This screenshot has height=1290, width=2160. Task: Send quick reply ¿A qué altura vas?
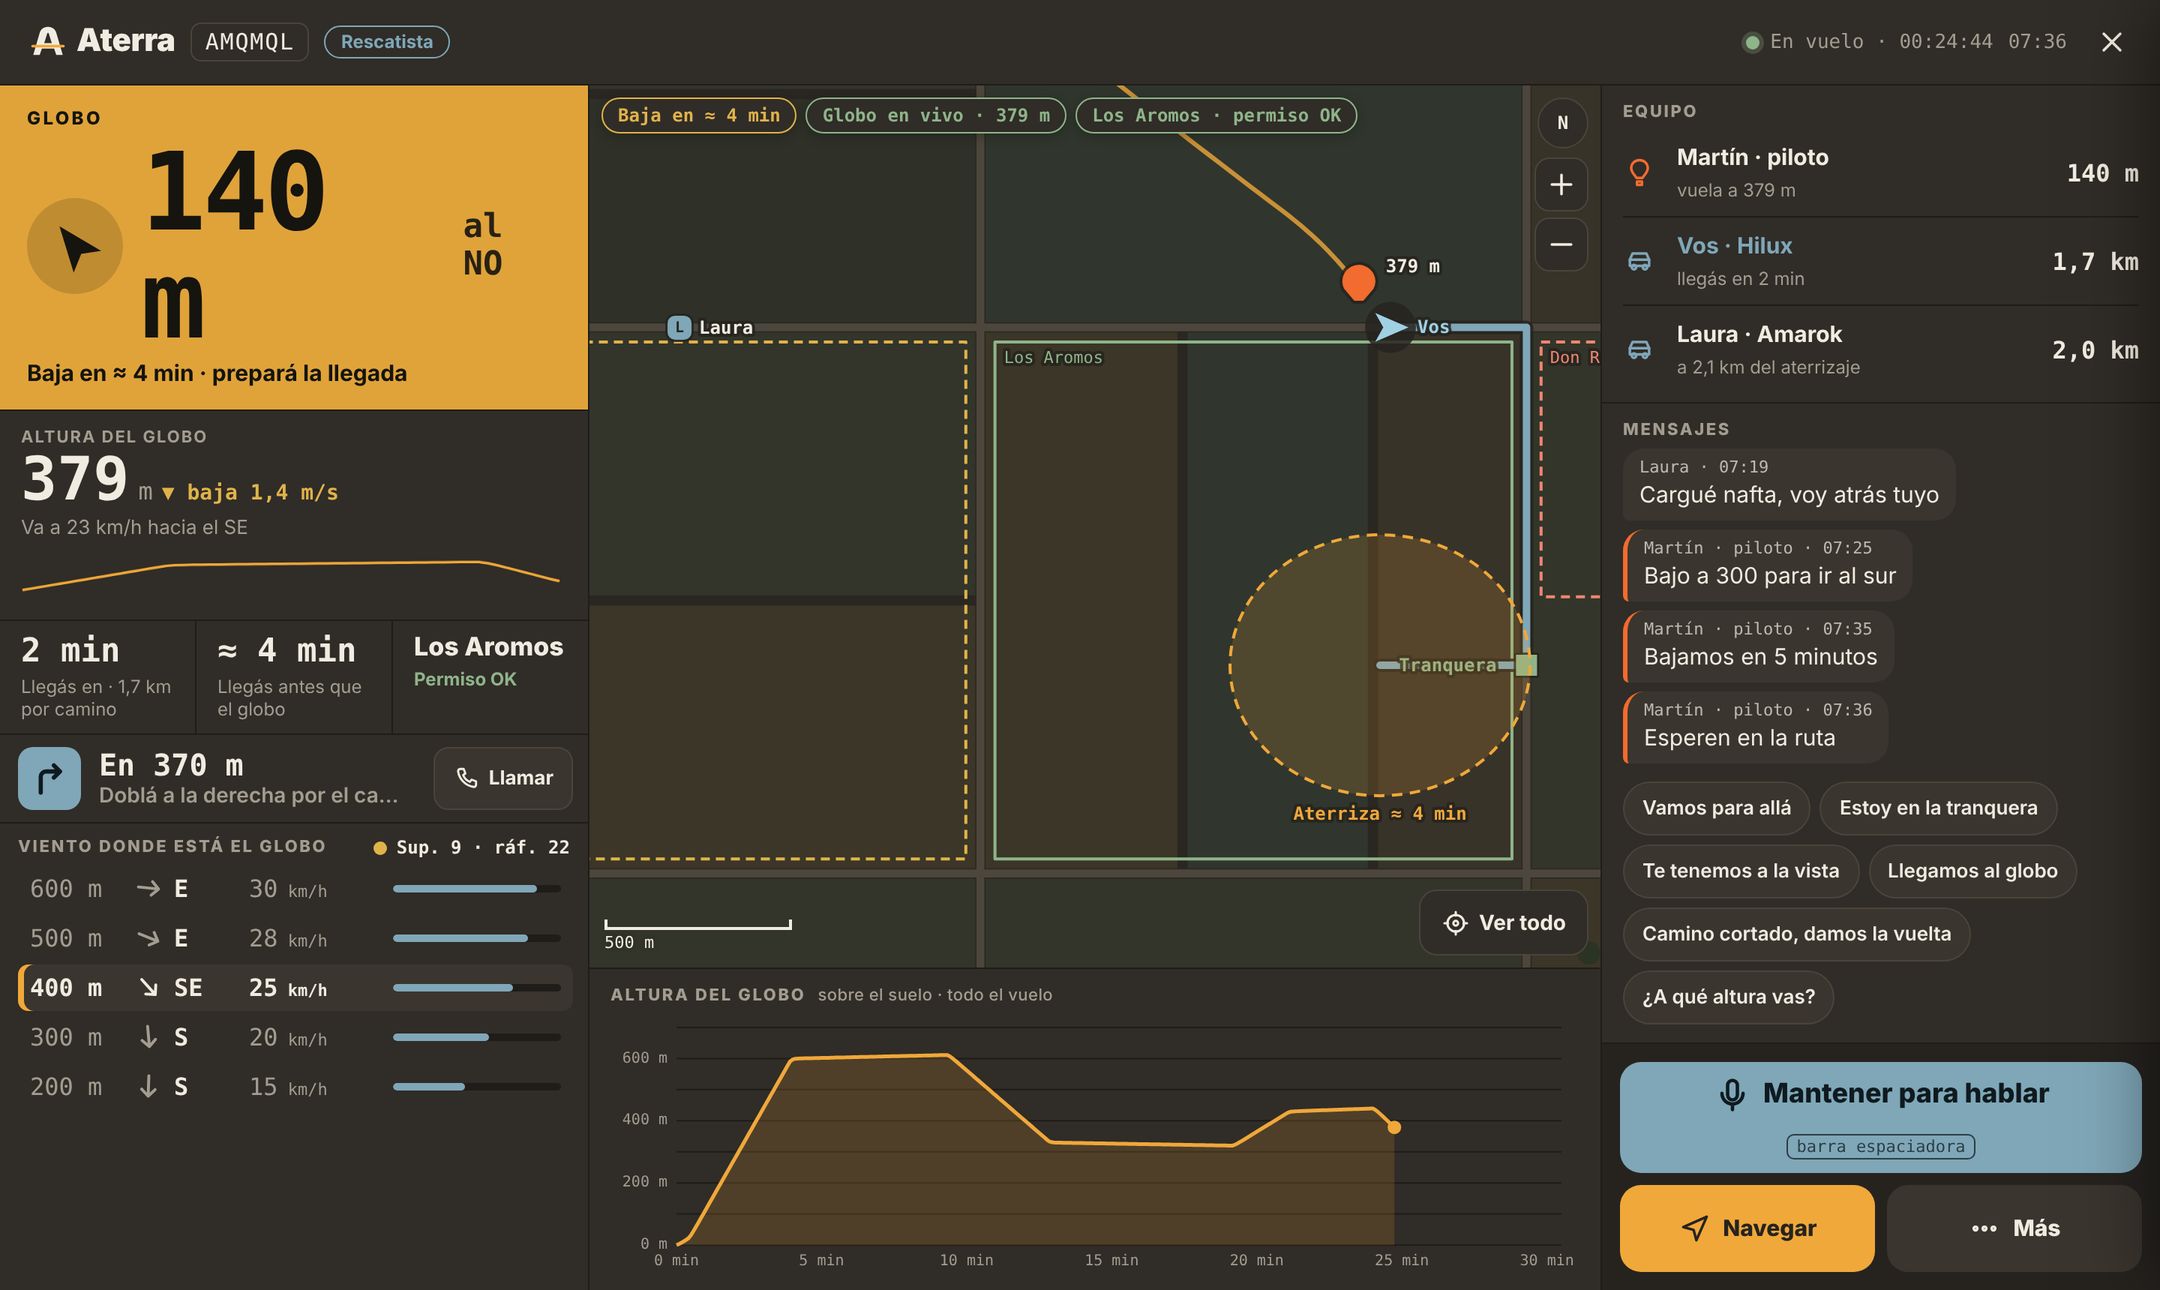(x=1728, y=997)
